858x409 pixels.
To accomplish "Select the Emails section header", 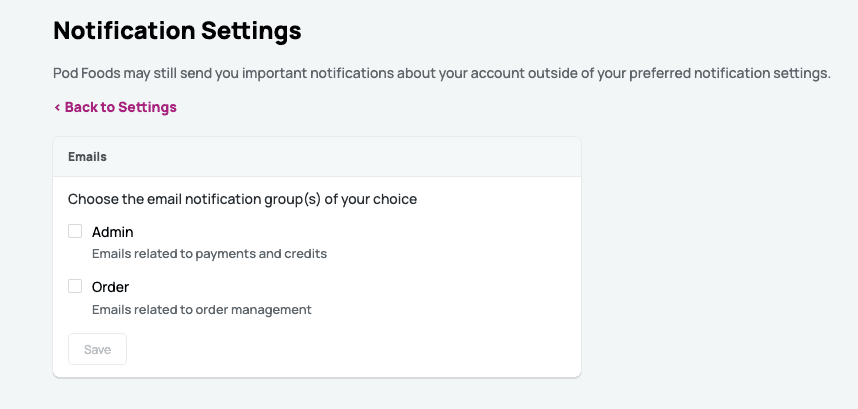I will coord(87,157).
